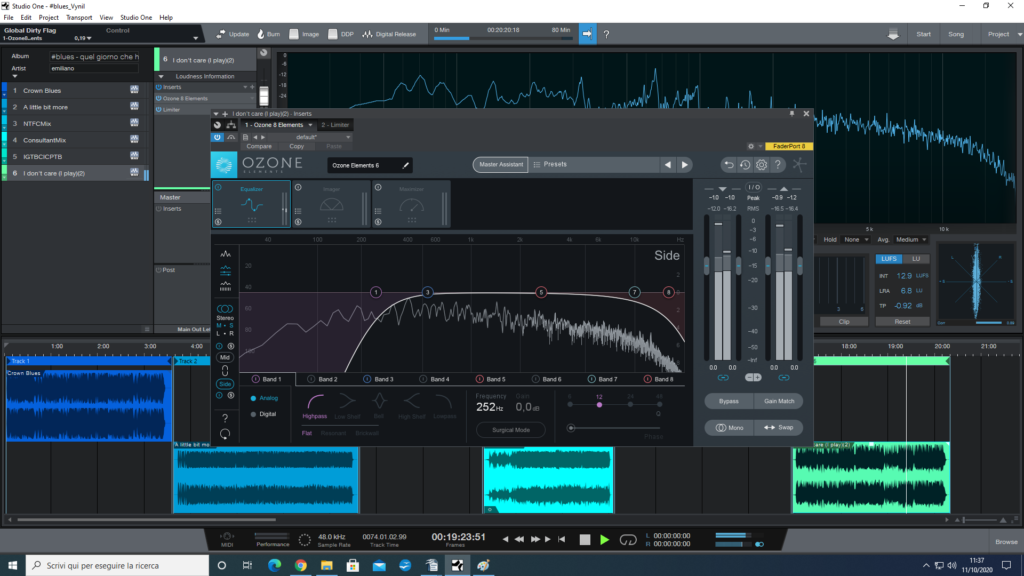
Task: Click the EQ sidebar question mark icon
Action: point(225,418)
